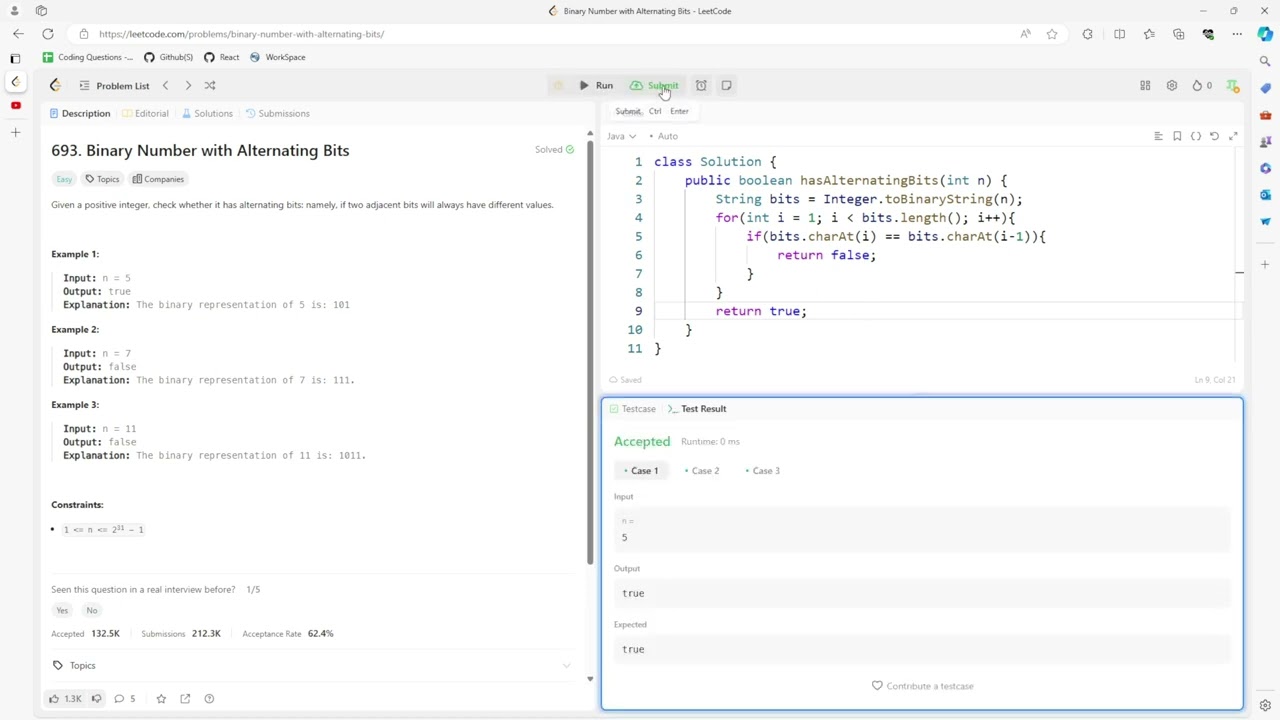
Task: Dislike the problem with thumbs down
Action: tap(96, 698)
